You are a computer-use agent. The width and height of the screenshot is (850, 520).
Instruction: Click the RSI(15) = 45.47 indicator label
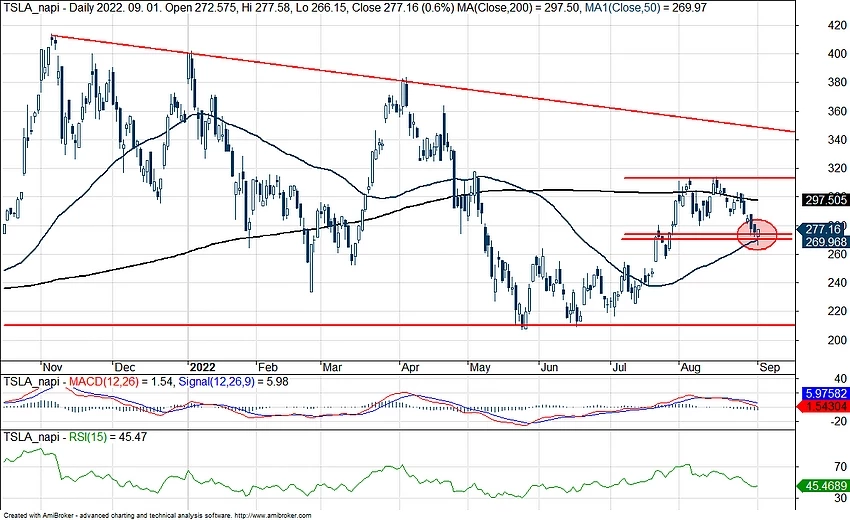coord(108,436)
